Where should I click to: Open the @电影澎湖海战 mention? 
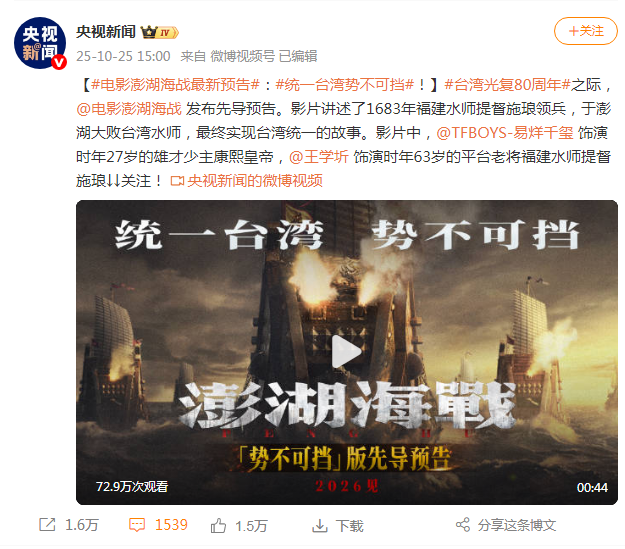point(129,108)
